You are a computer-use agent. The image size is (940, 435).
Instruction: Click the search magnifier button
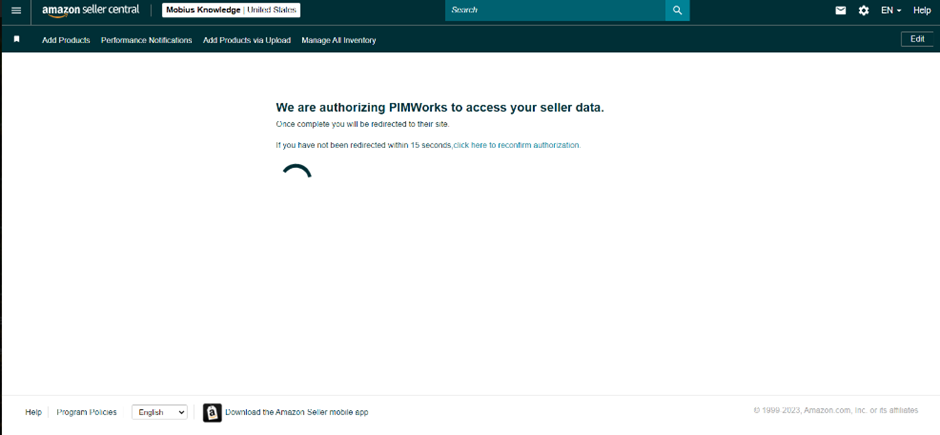coord(677,10)
